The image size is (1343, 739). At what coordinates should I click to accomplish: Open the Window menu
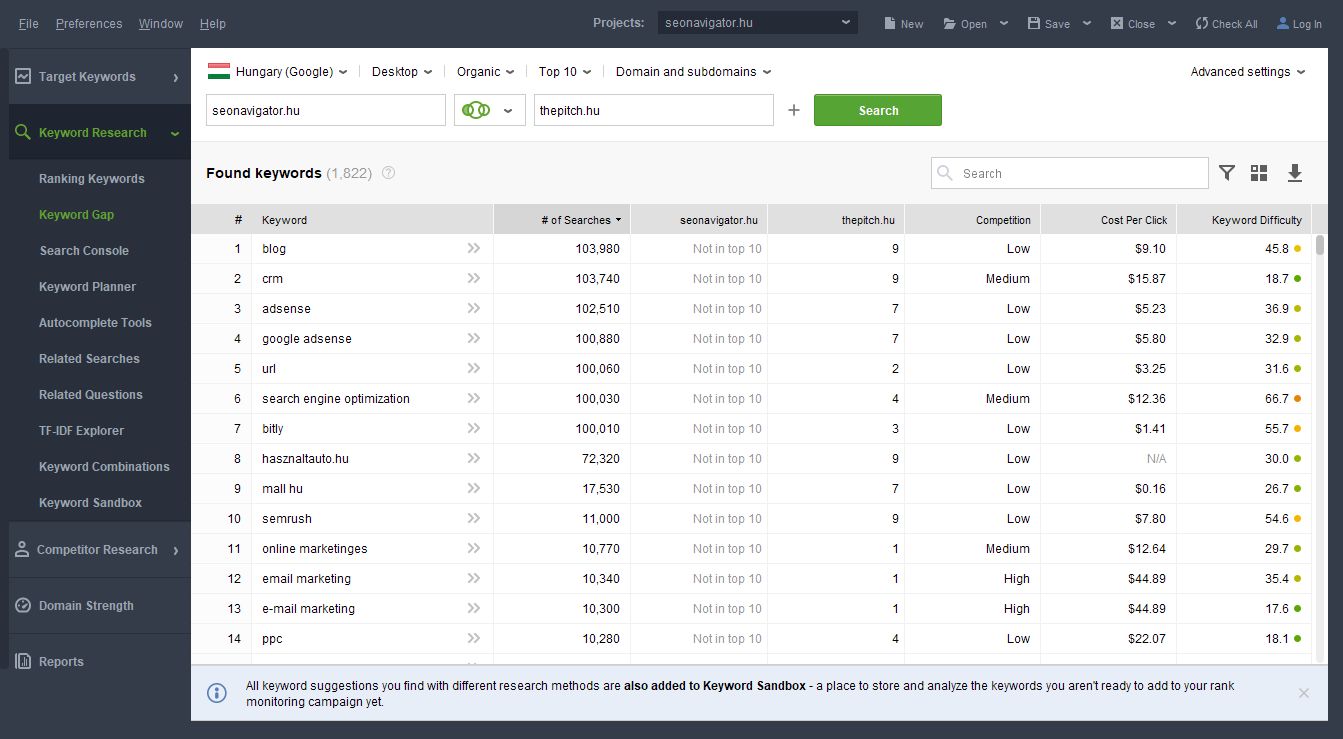click(x=161, y=23)
